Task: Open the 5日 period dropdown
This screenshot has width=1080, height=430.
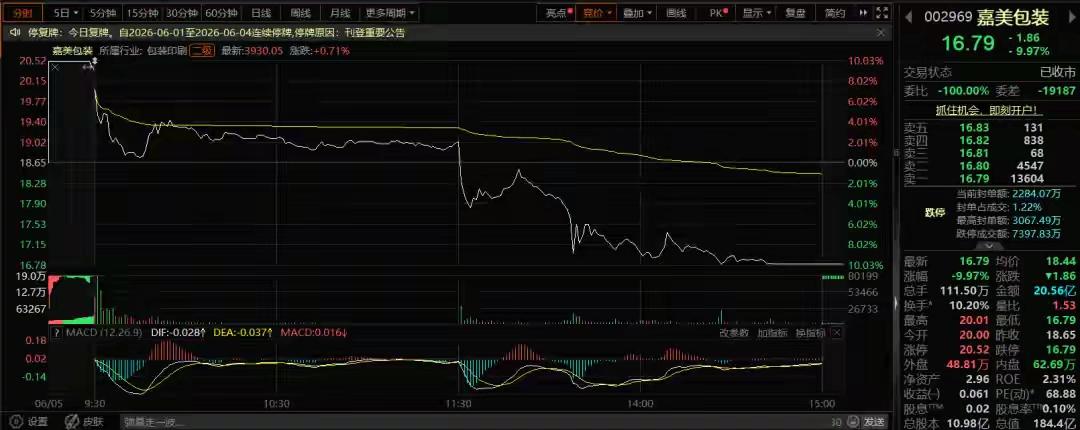Action: pos(66,12)
